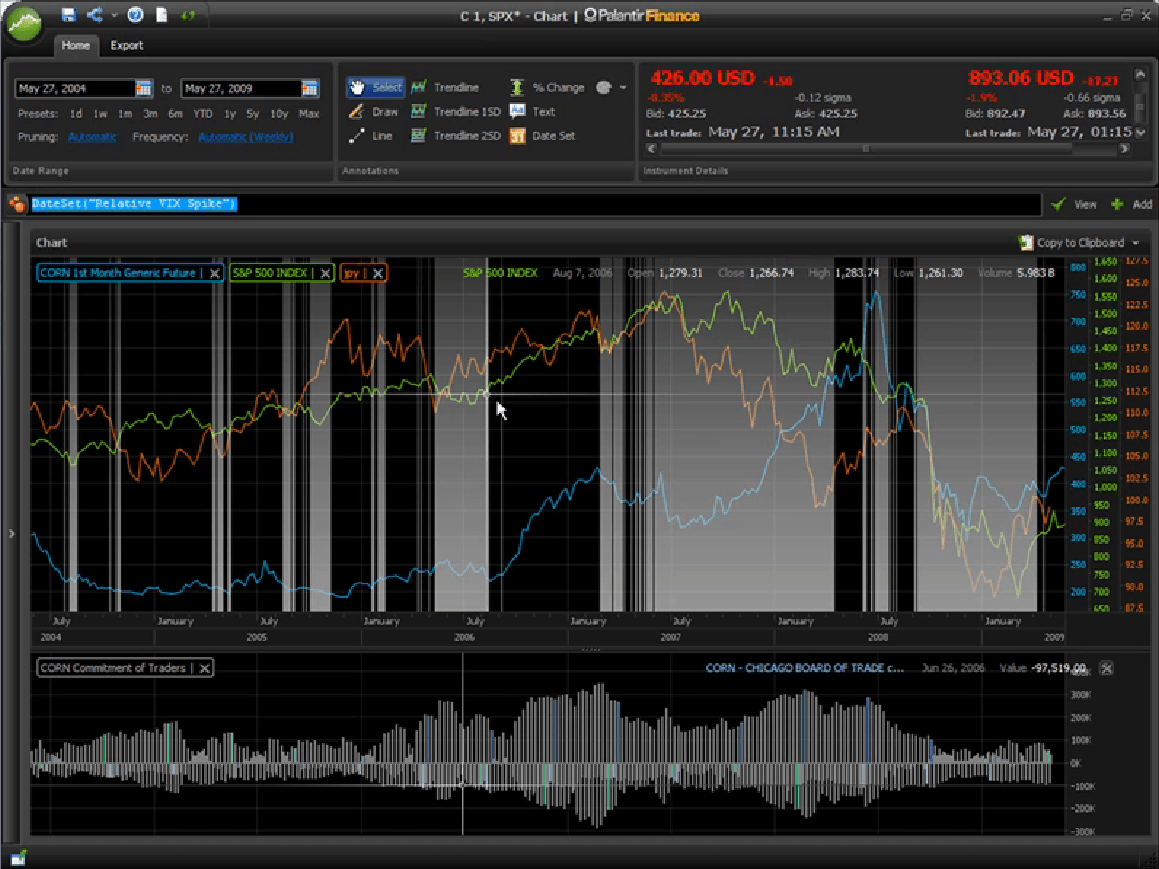Image resolution: width=1159 pixels, height=869 pixels.
Task: Select the 5y date preset
Action: 253,114
